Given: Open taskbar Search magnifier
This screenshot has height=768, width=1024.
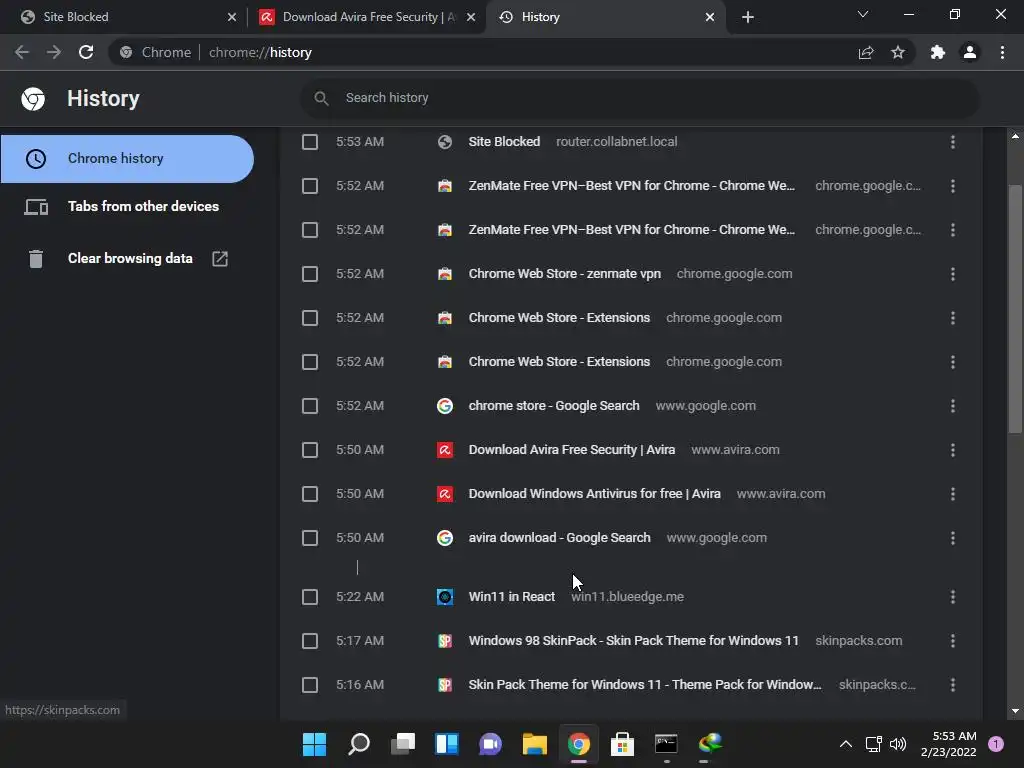Looking at the screenshot, I should [x=359, y=744].
